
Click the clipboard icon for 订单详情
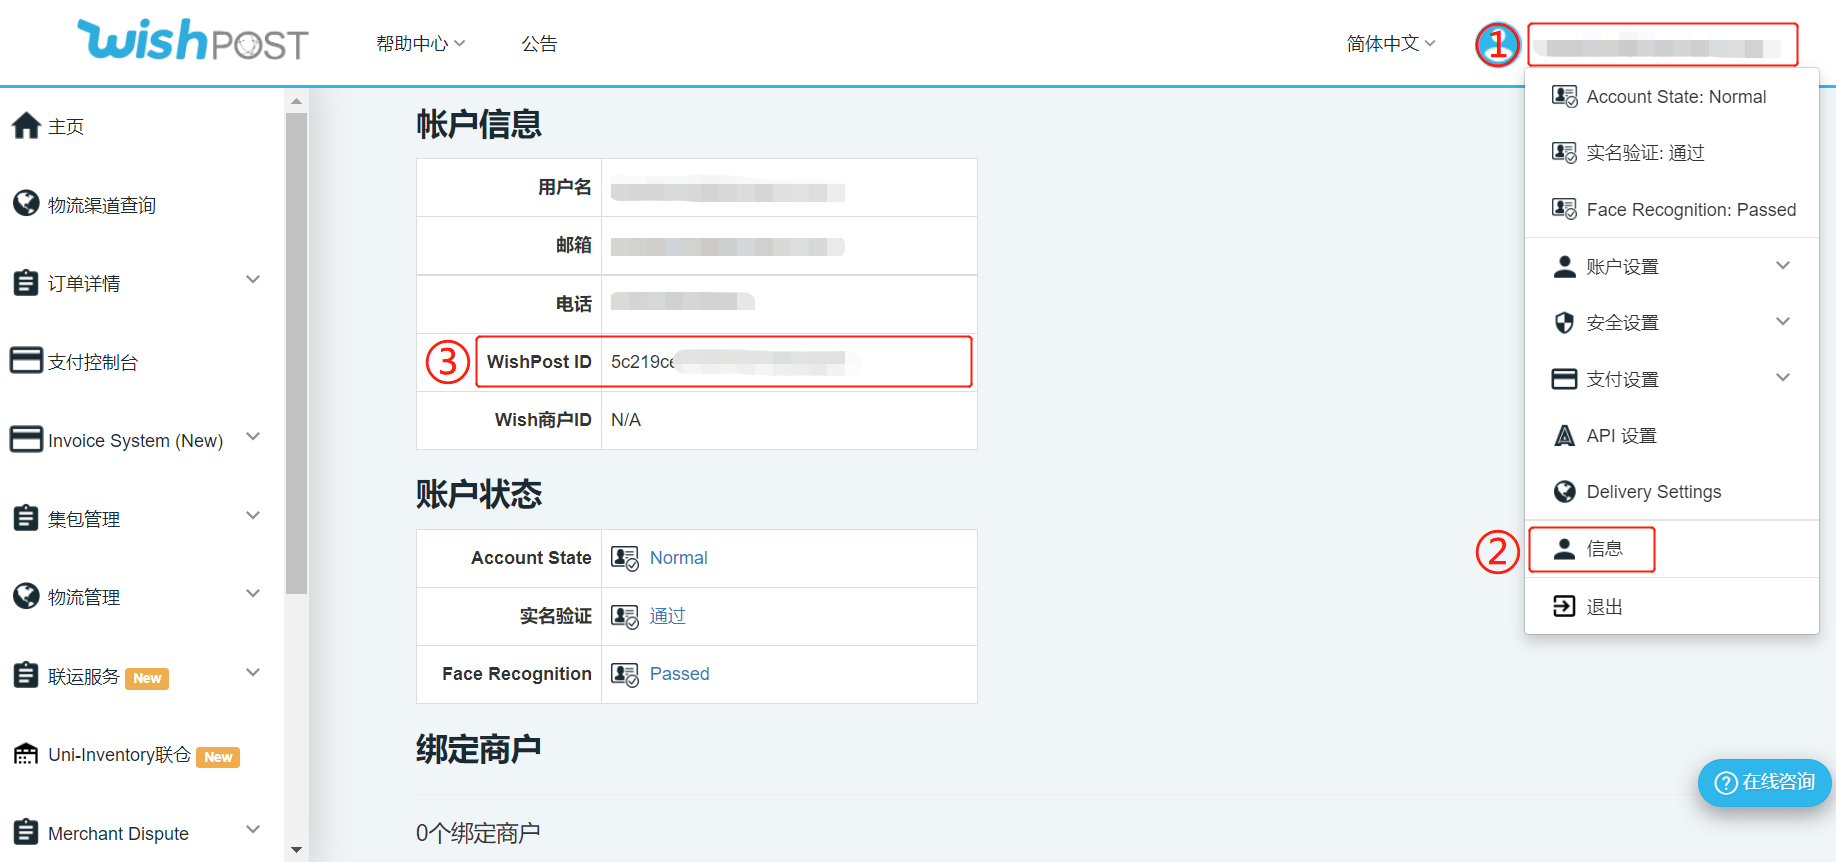[26, 283]
